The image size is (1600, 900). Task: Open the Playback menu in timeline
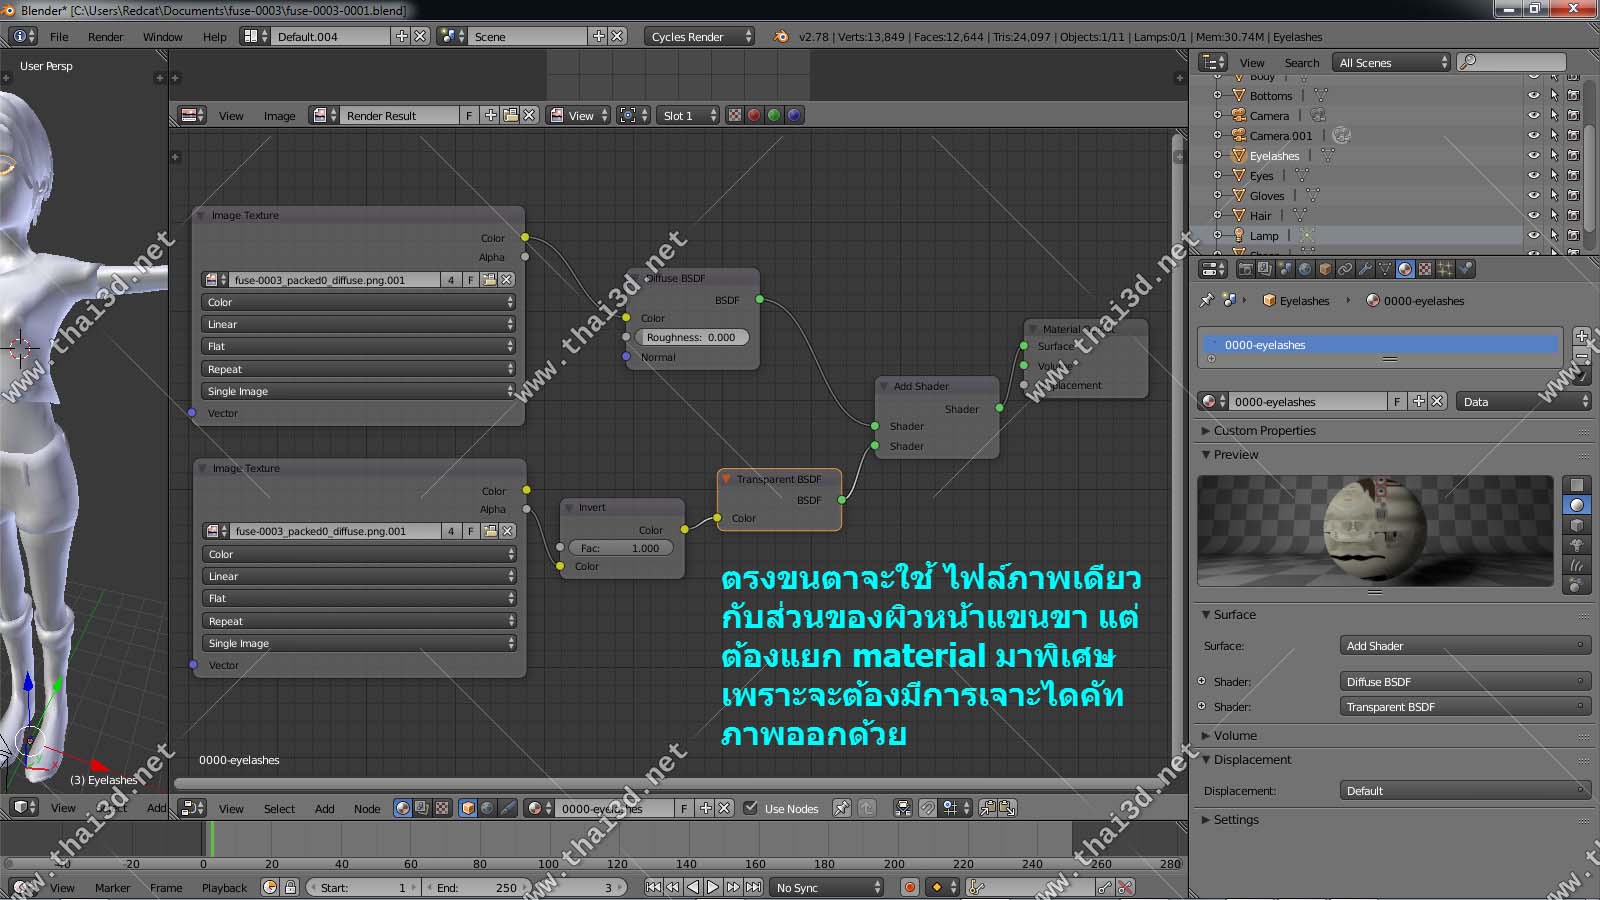224,887
